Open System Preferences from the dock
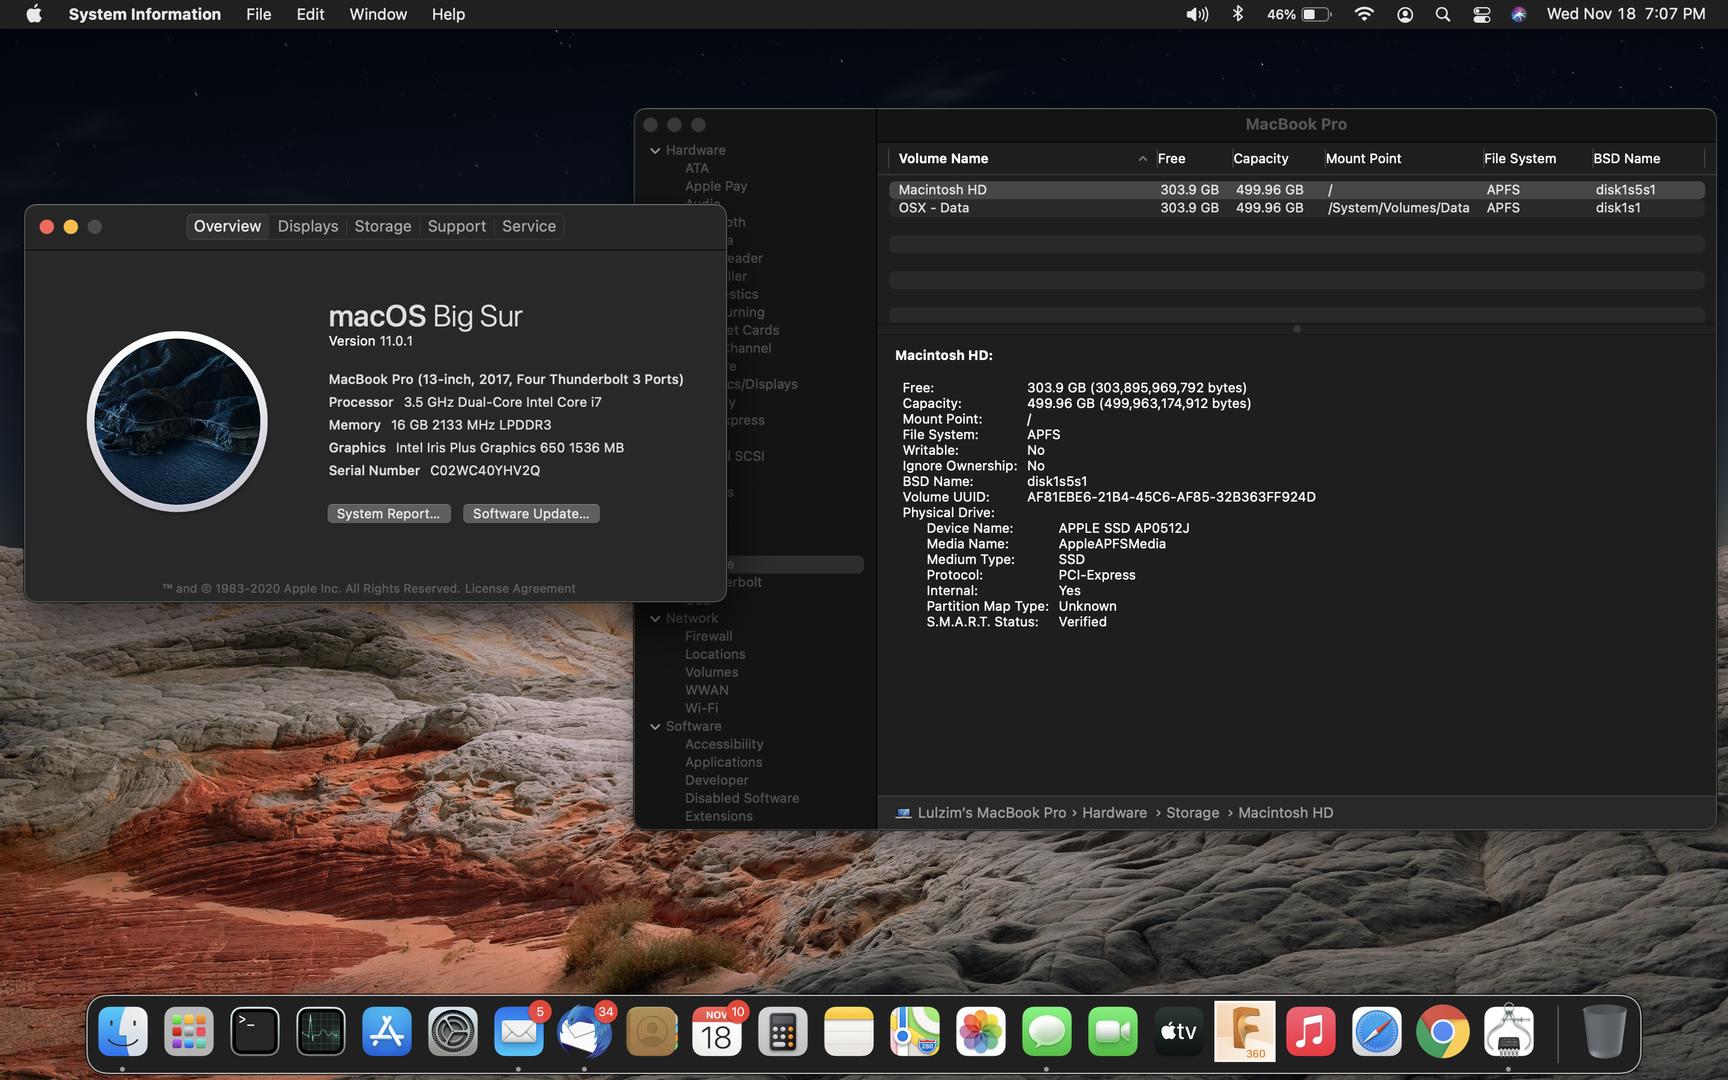 point(453,1031)
